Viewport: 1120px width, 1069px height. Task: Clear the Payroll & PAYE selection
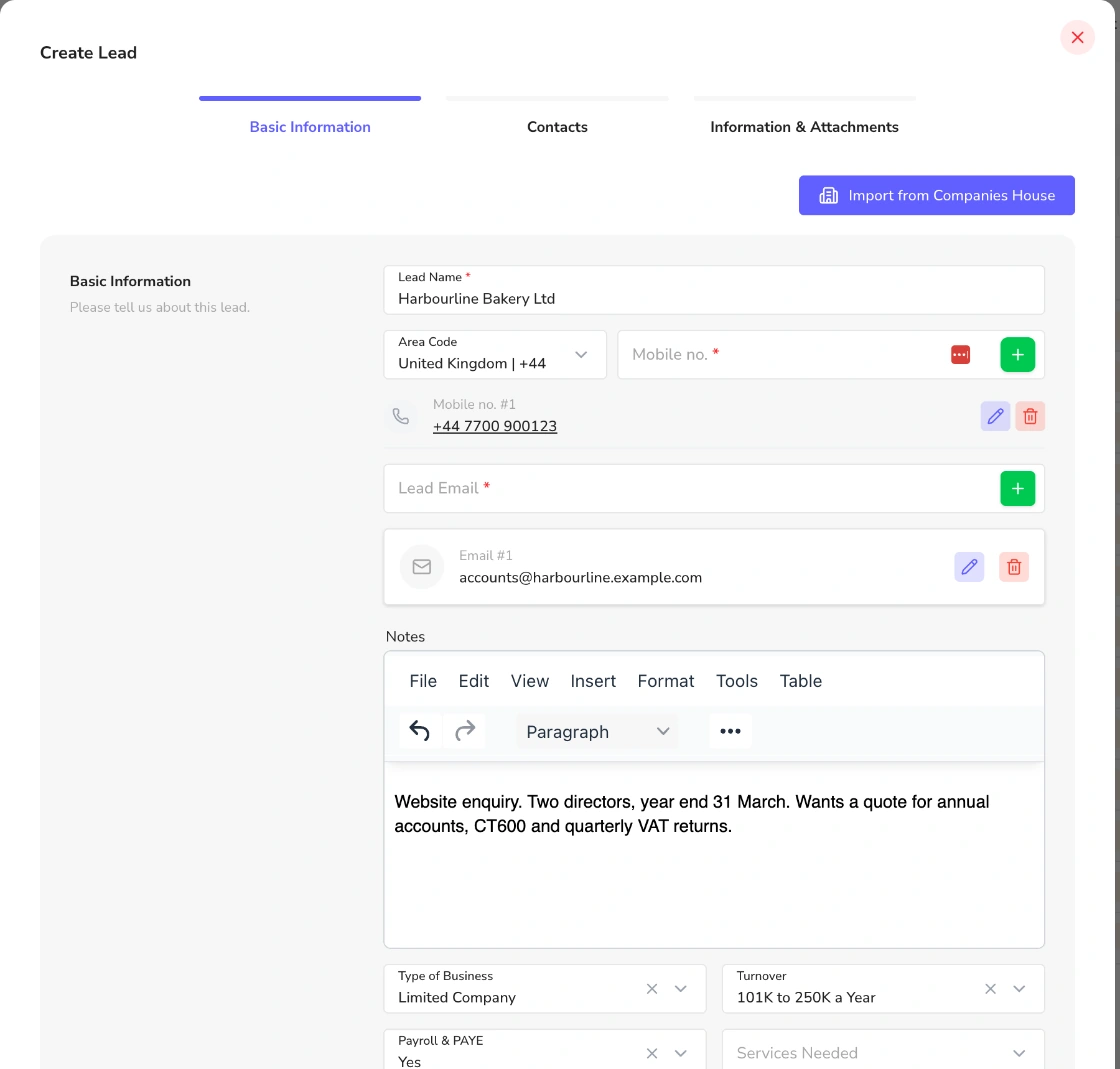(x=651, y=1053)
